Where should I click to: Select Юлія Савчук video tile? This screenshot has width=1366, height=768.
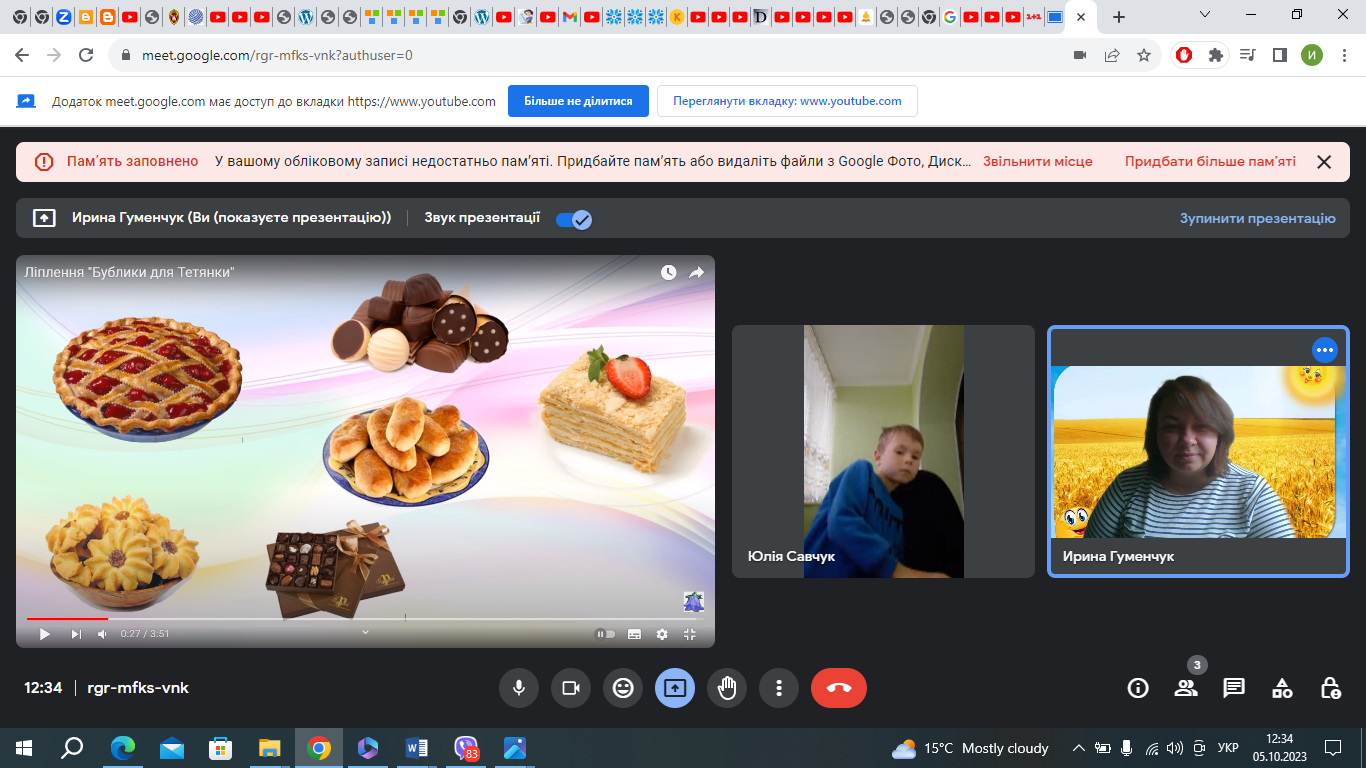pyautogui.click(x=883, y=451)
